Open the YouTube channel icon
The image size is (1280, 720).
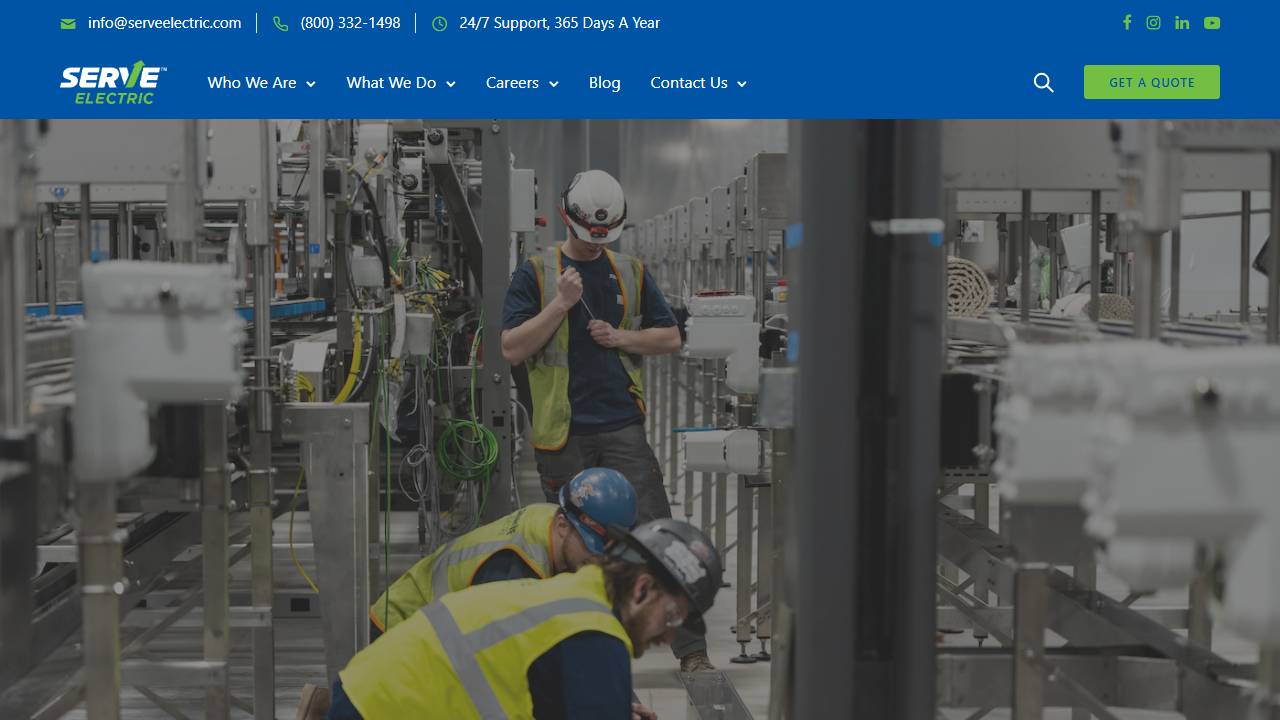tap(1212, 23)
